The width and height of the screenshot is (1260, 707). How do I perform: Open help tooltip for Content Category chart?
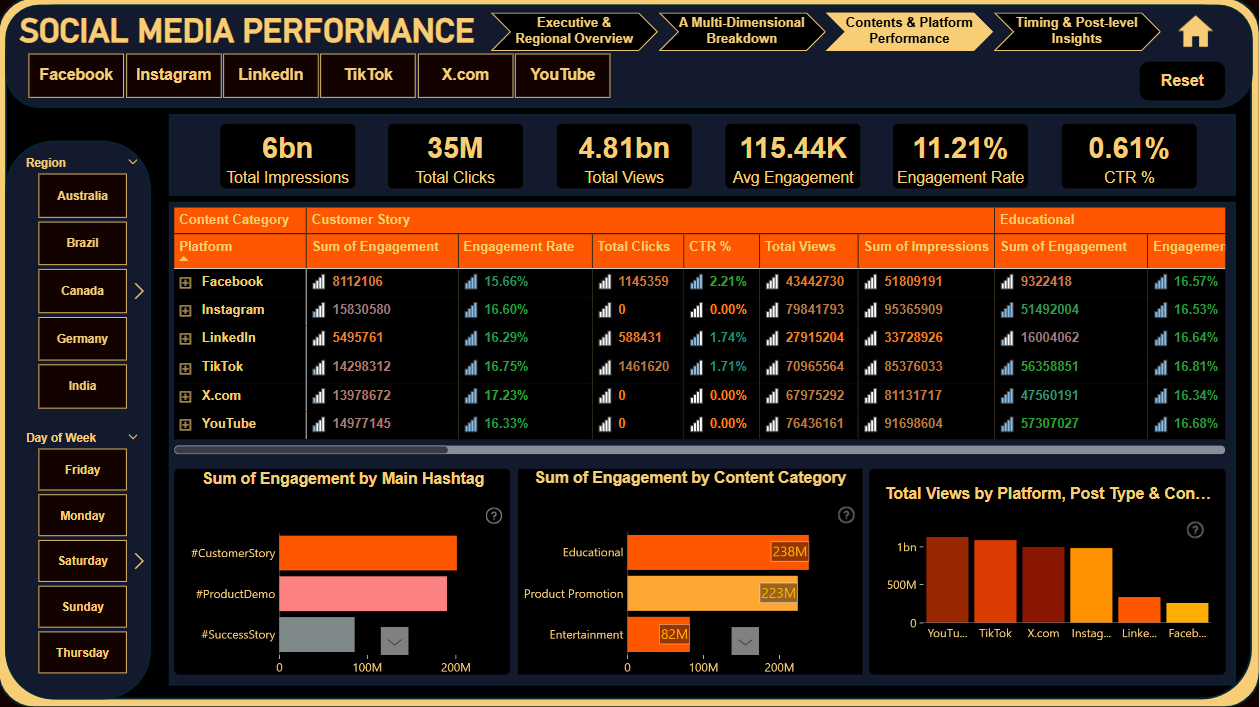click(846, 515)
